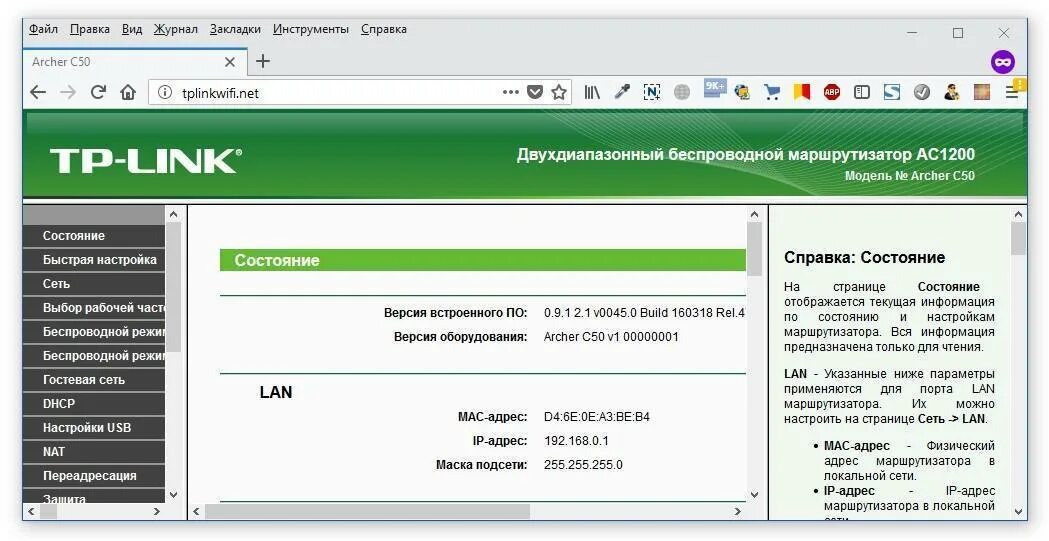Click the IP address 192.168.0.1 value
Image resolution: width=1049 pixels, height=541 pixels.
tap(576, 441)
